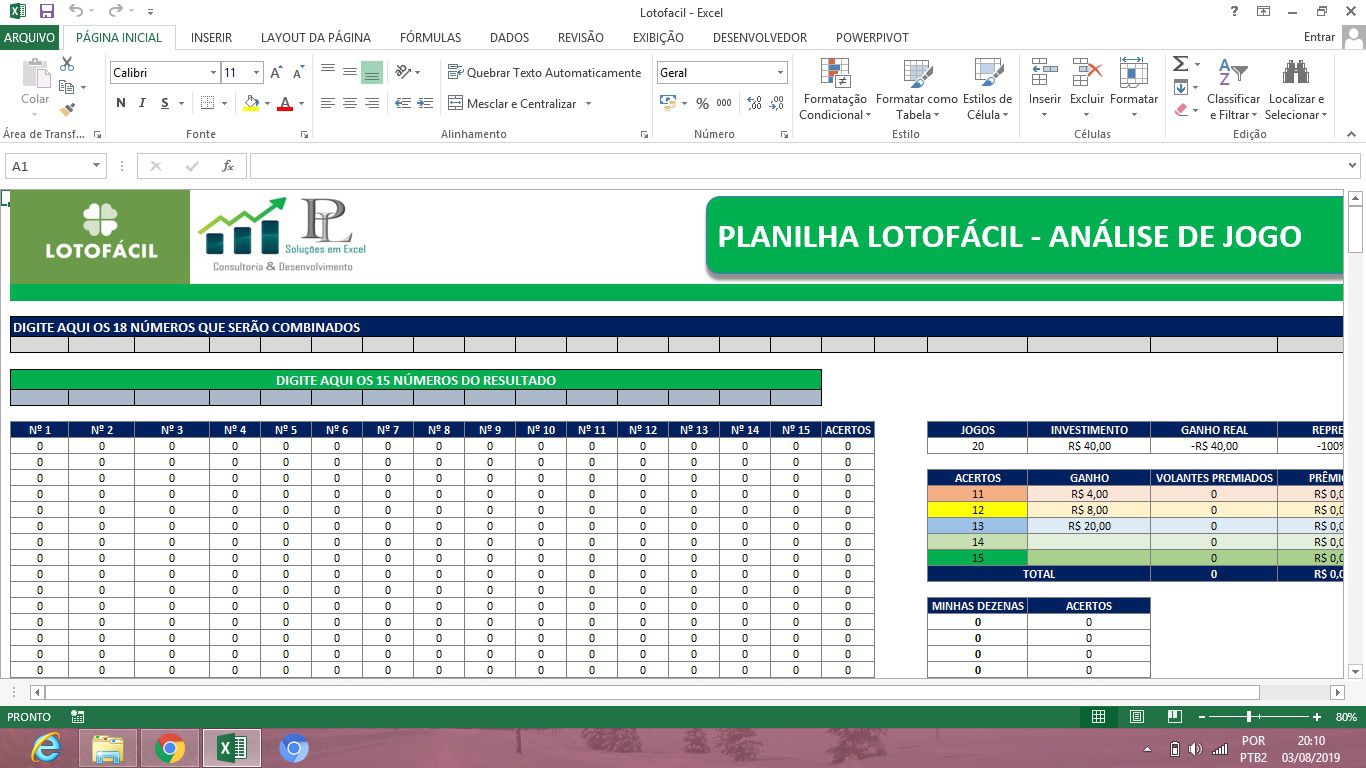This screenshot has height=768, width=1366.
Task: Click the accounting currency format icon
Action: tap(667, 103)
